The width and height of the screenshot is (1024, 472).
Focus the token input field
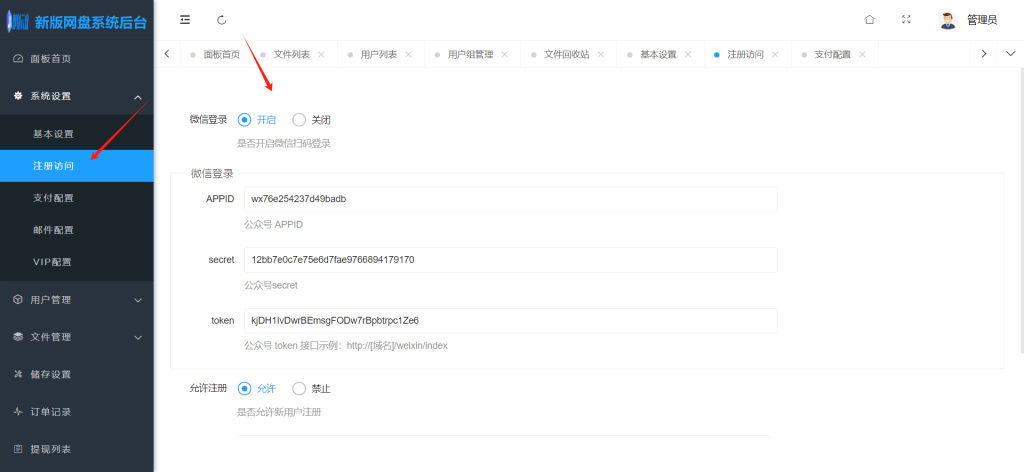point(511,321)
